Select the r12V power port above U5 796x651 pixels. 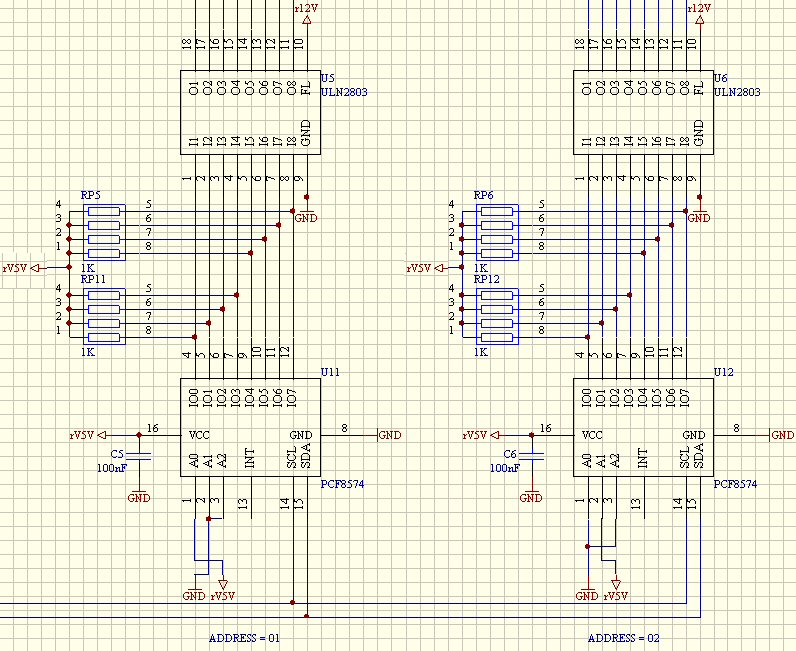point(306,9)
